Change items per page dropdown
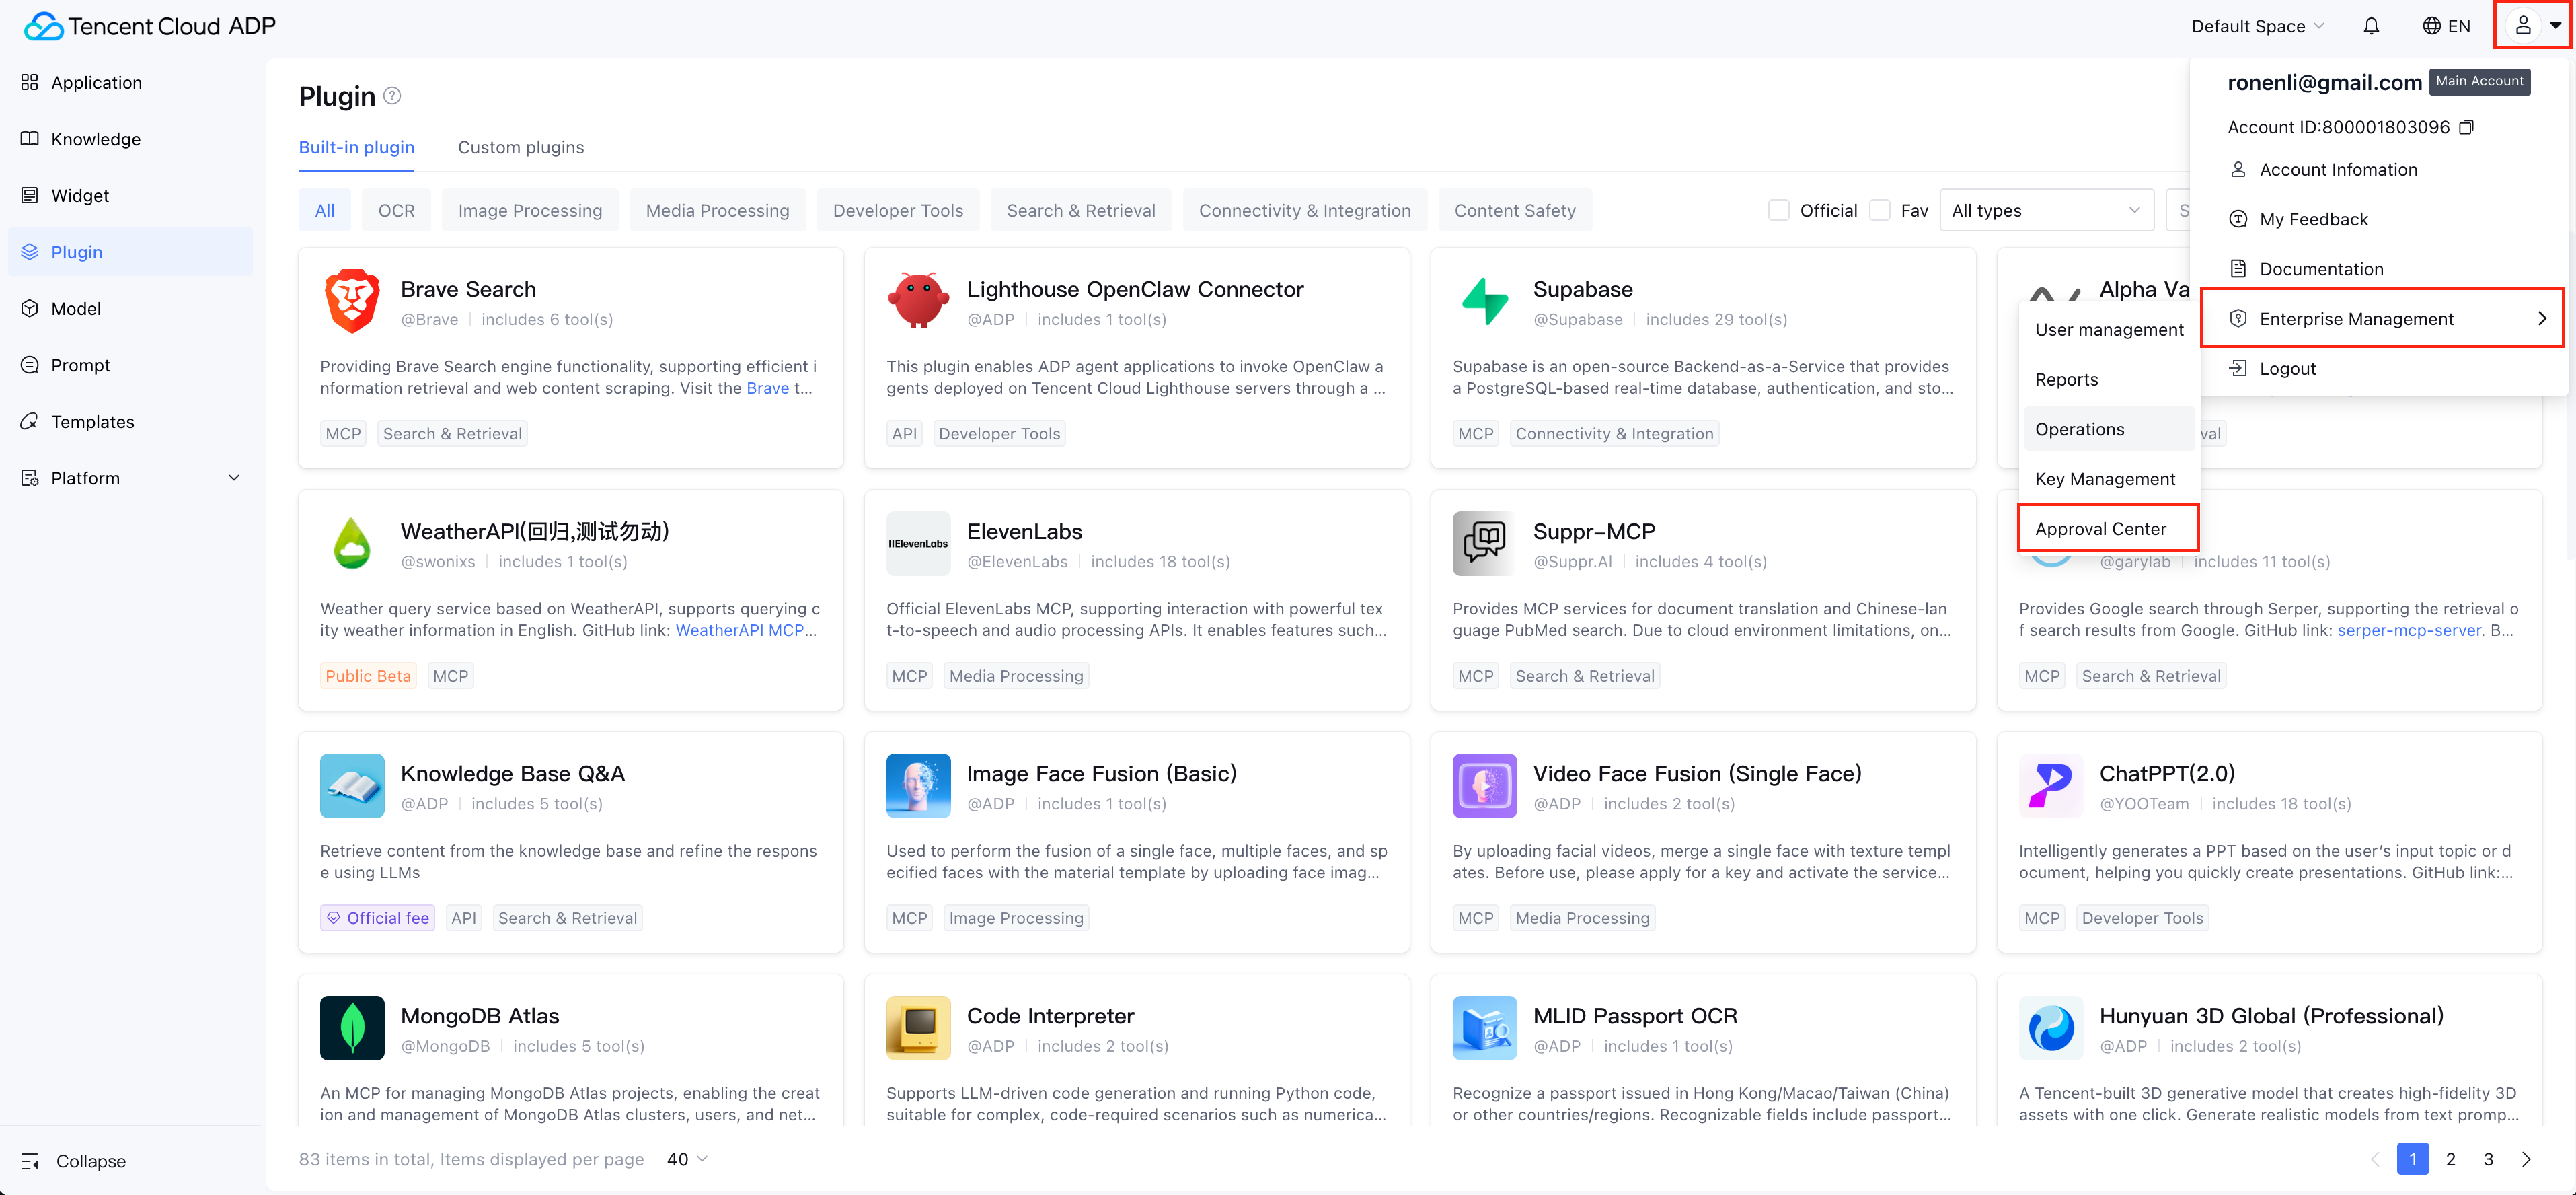The width and height of the screenshot is (2576, 1195). click(x=687, y=1159)
